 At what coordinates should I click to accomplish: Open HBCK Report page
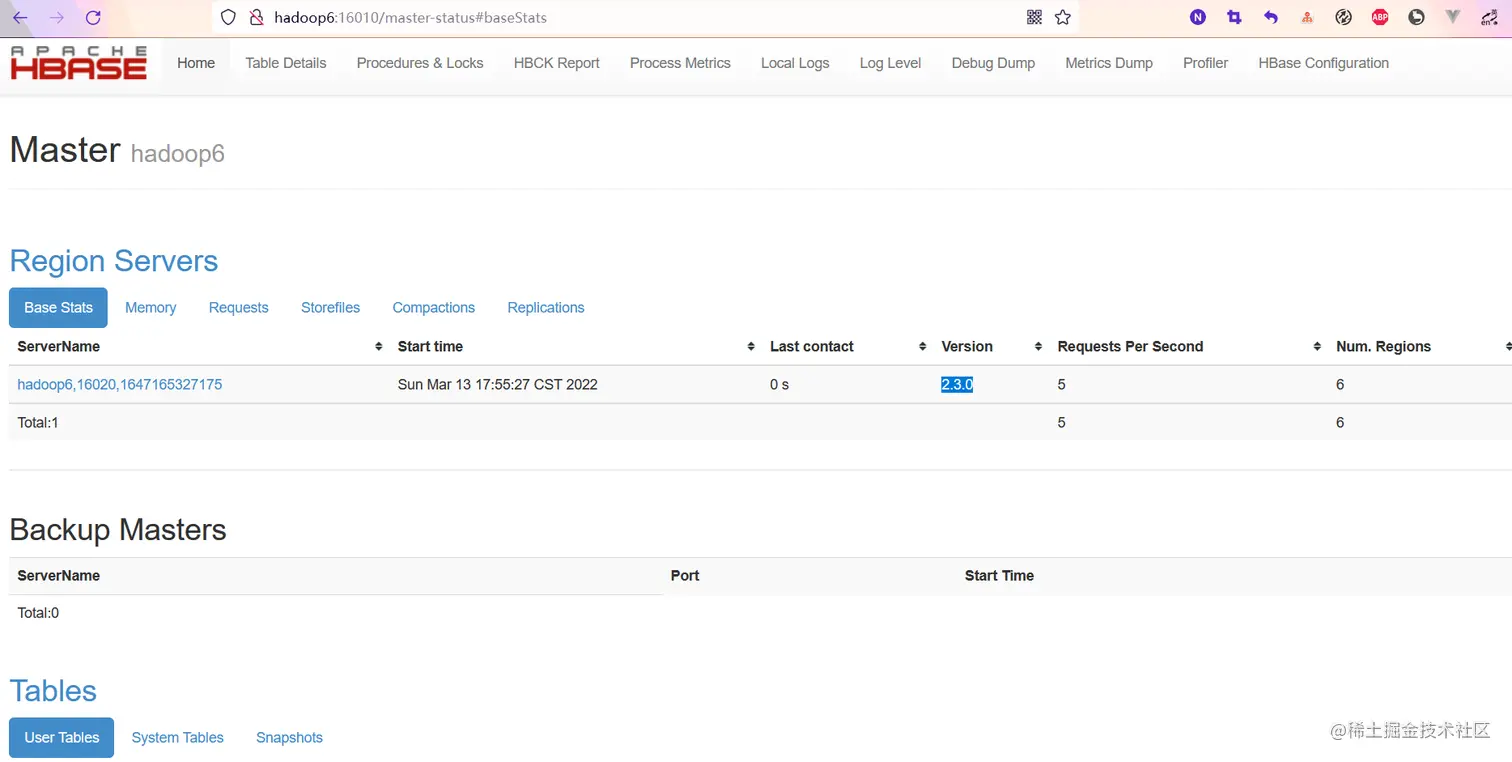(x=557, y=63)
